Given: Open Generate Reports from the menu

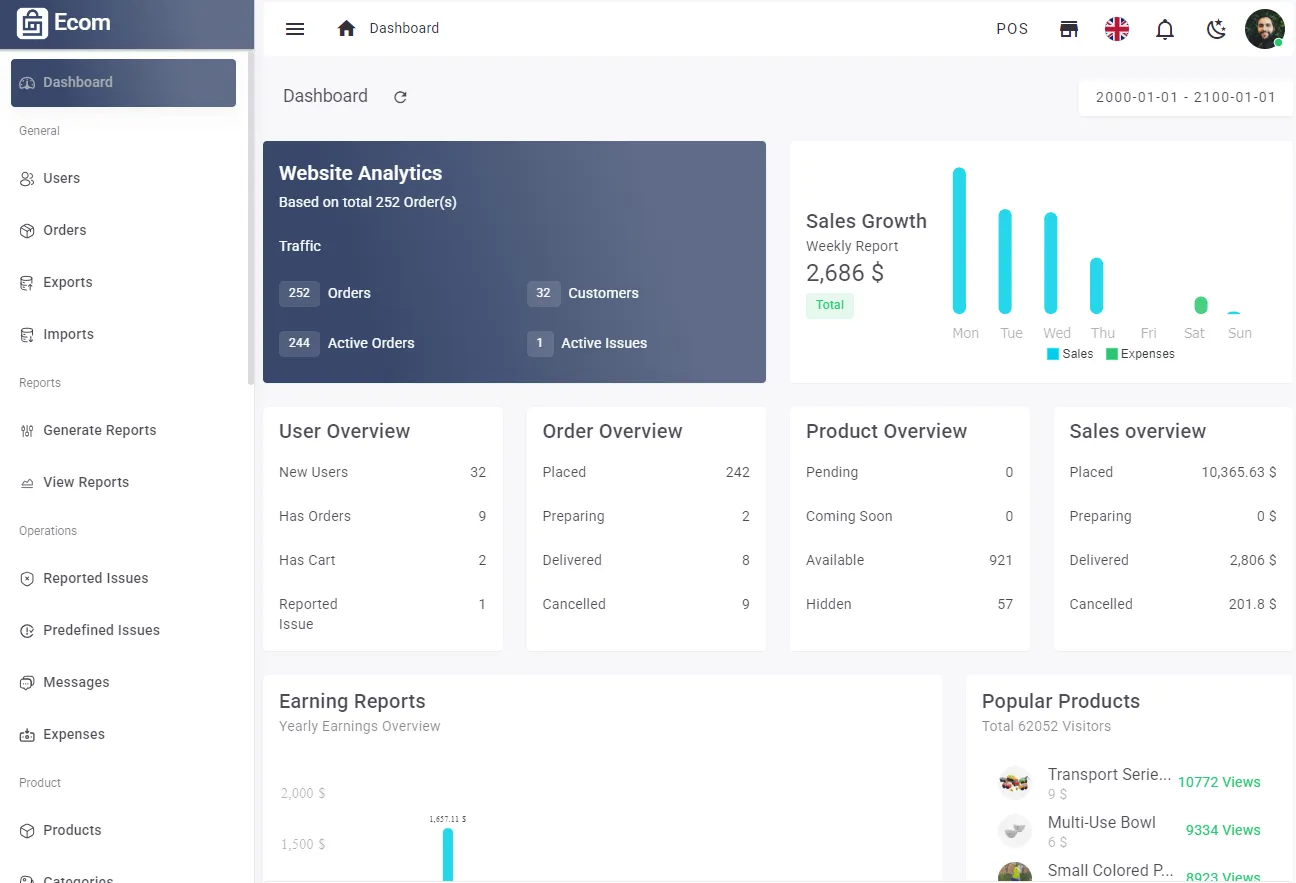Looking at the screenshot, I should 99,430.
